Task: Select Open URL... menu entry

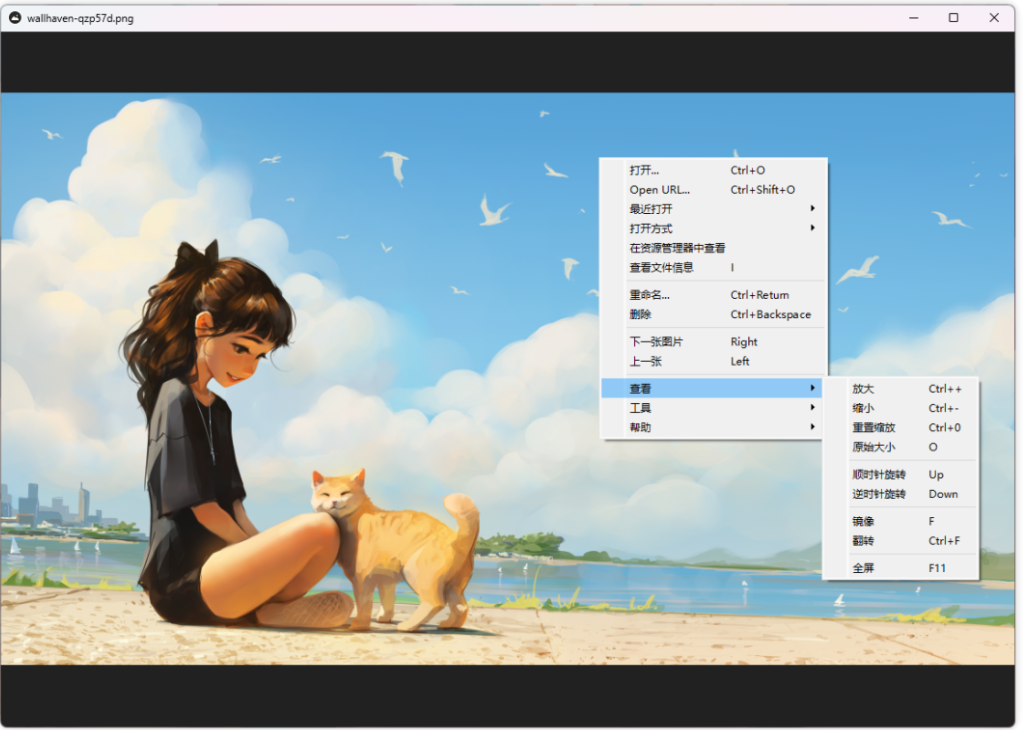Action: [713, 190]
